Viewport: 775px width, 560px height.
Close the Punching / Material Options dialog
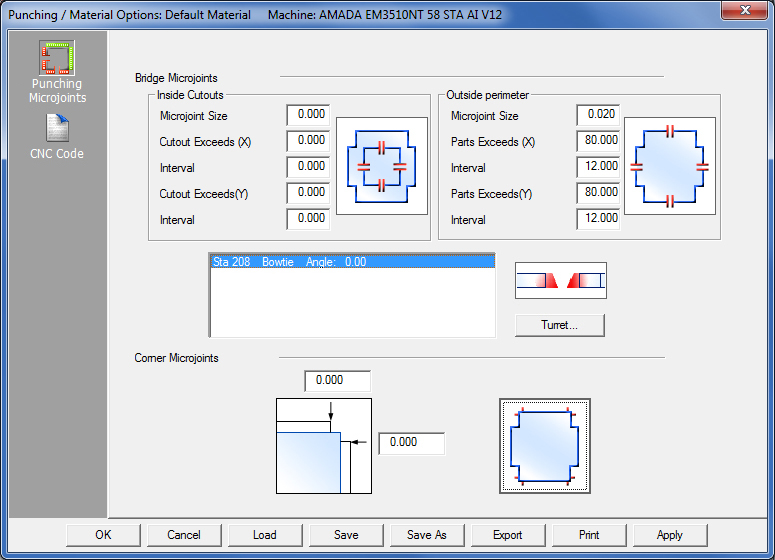point(745,10)
